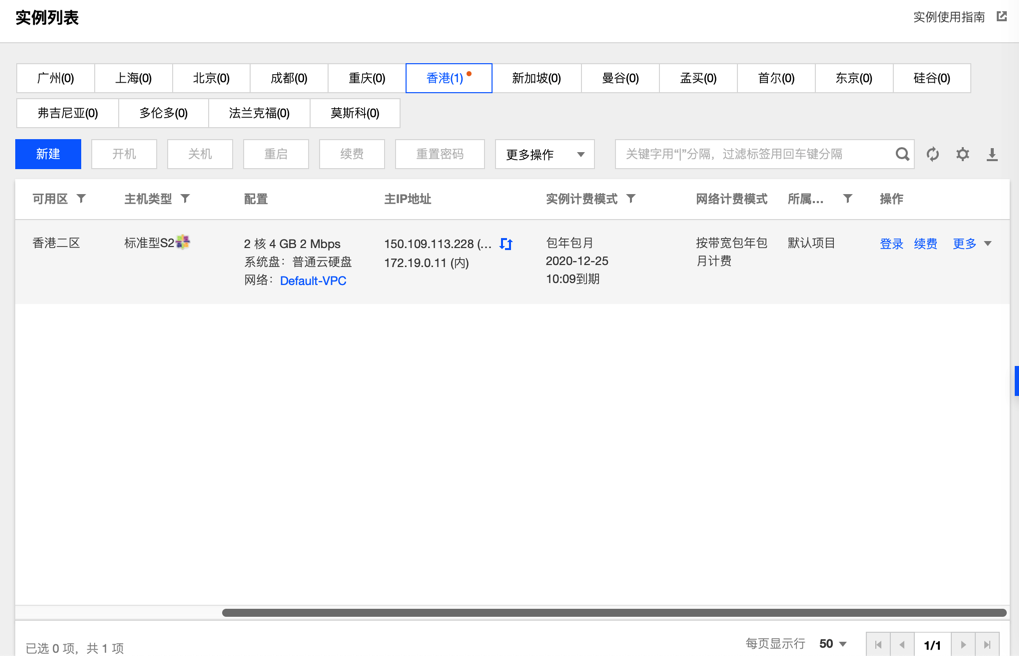1019x656 pixels.
Task: Filter by 实例计费模式 funnel icon
Action: click(x=630, y=198)
